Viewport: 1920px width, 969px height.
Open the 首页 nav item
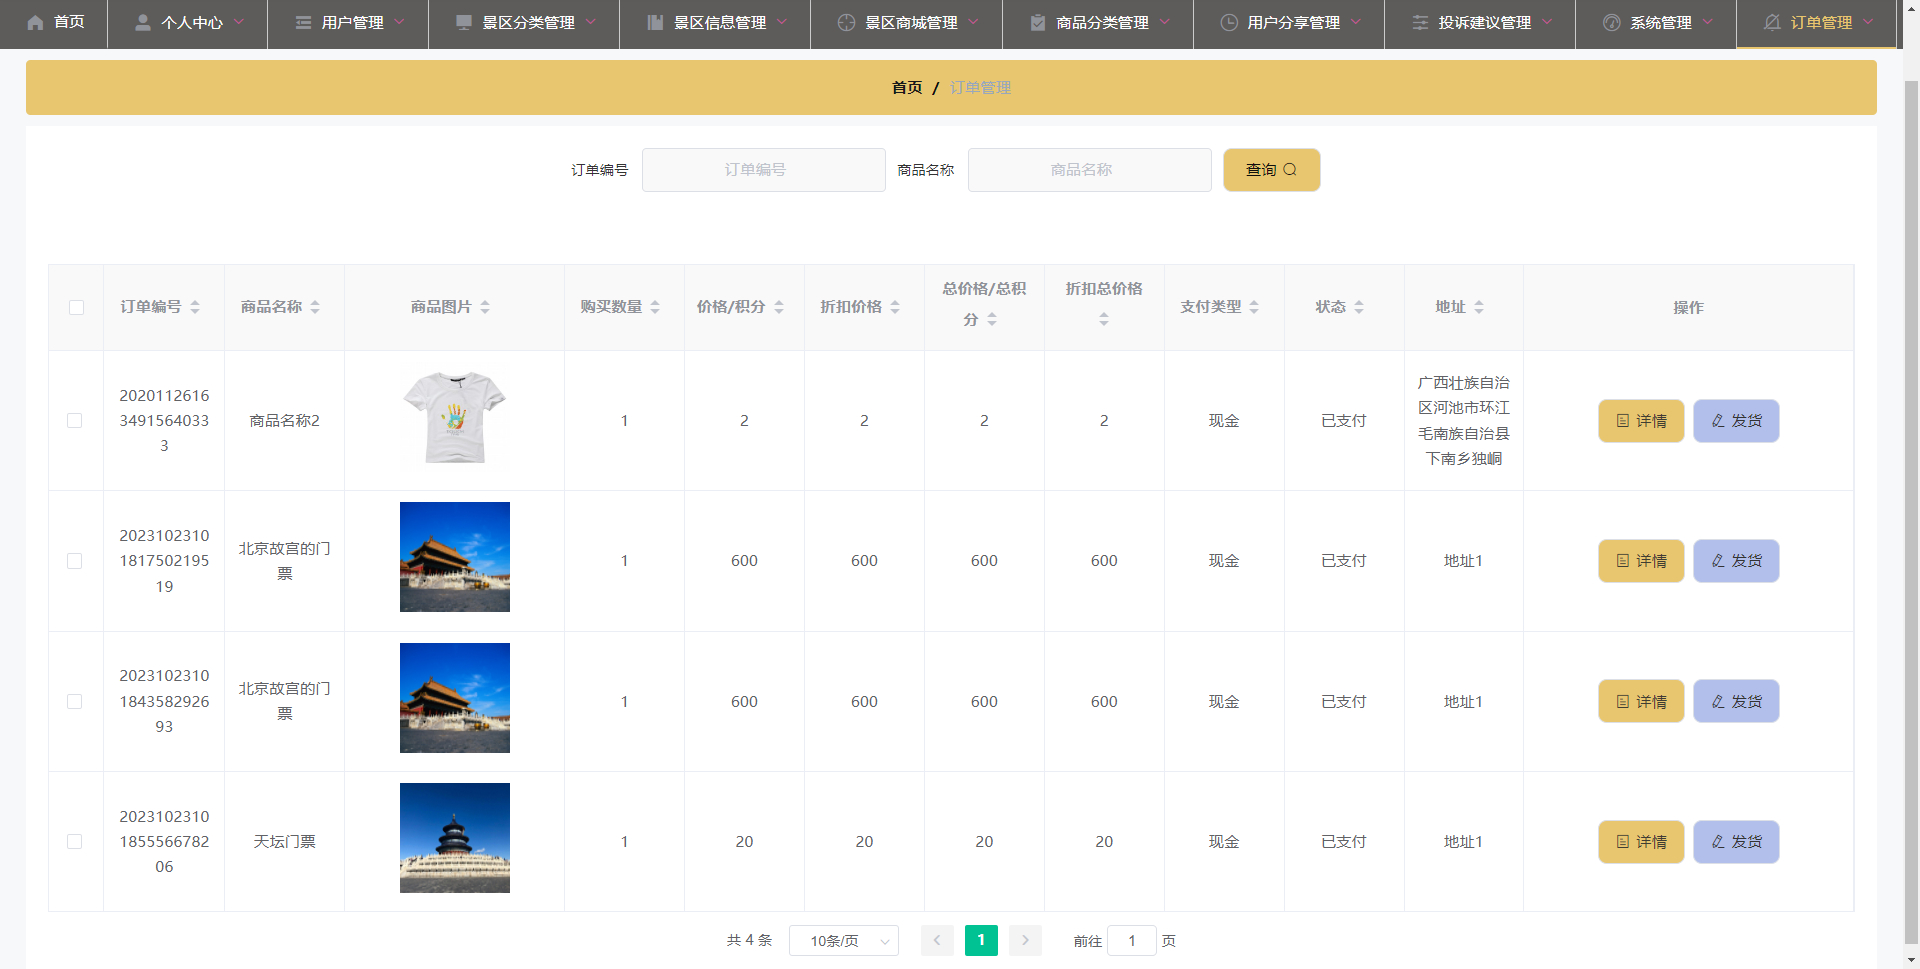pyautogui.click(x=54, y=22)
